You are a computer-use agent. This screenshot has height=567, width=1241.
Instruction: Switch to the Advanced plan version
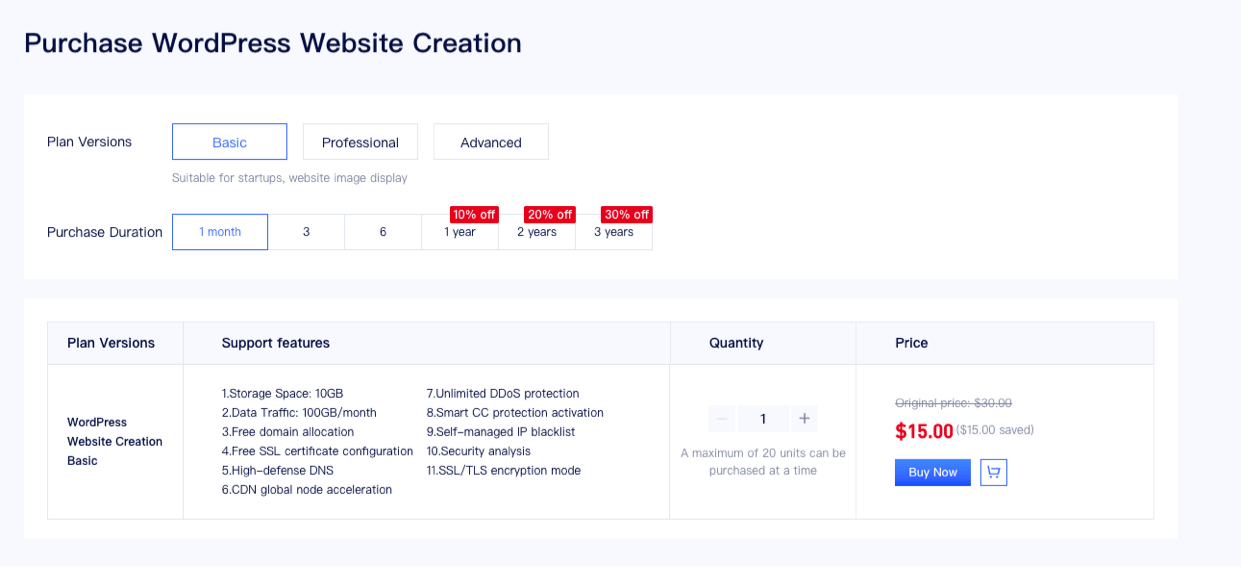(490, 142)
